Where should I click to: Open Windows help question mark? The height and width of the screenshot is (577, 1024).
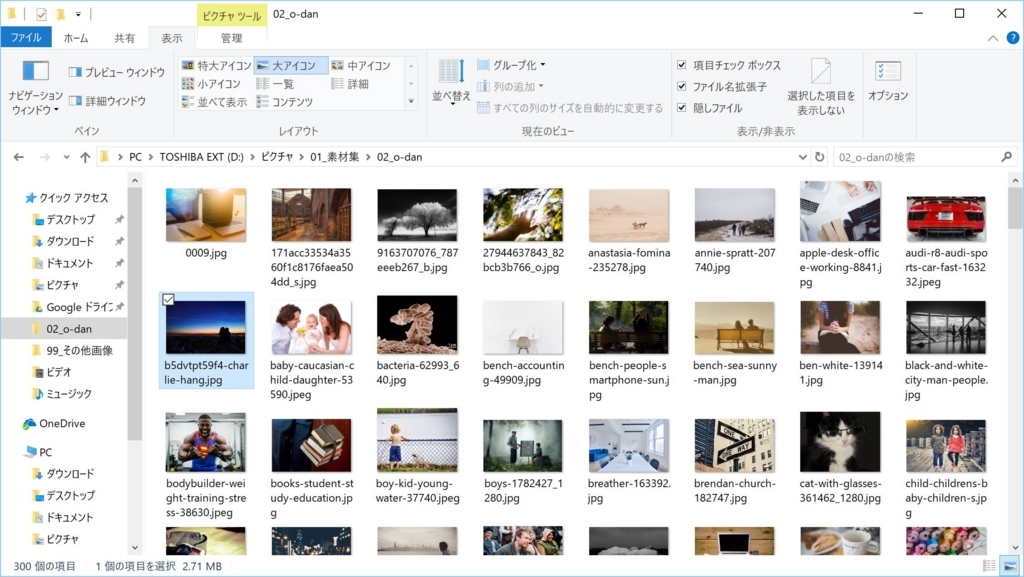pos(1013,38)
